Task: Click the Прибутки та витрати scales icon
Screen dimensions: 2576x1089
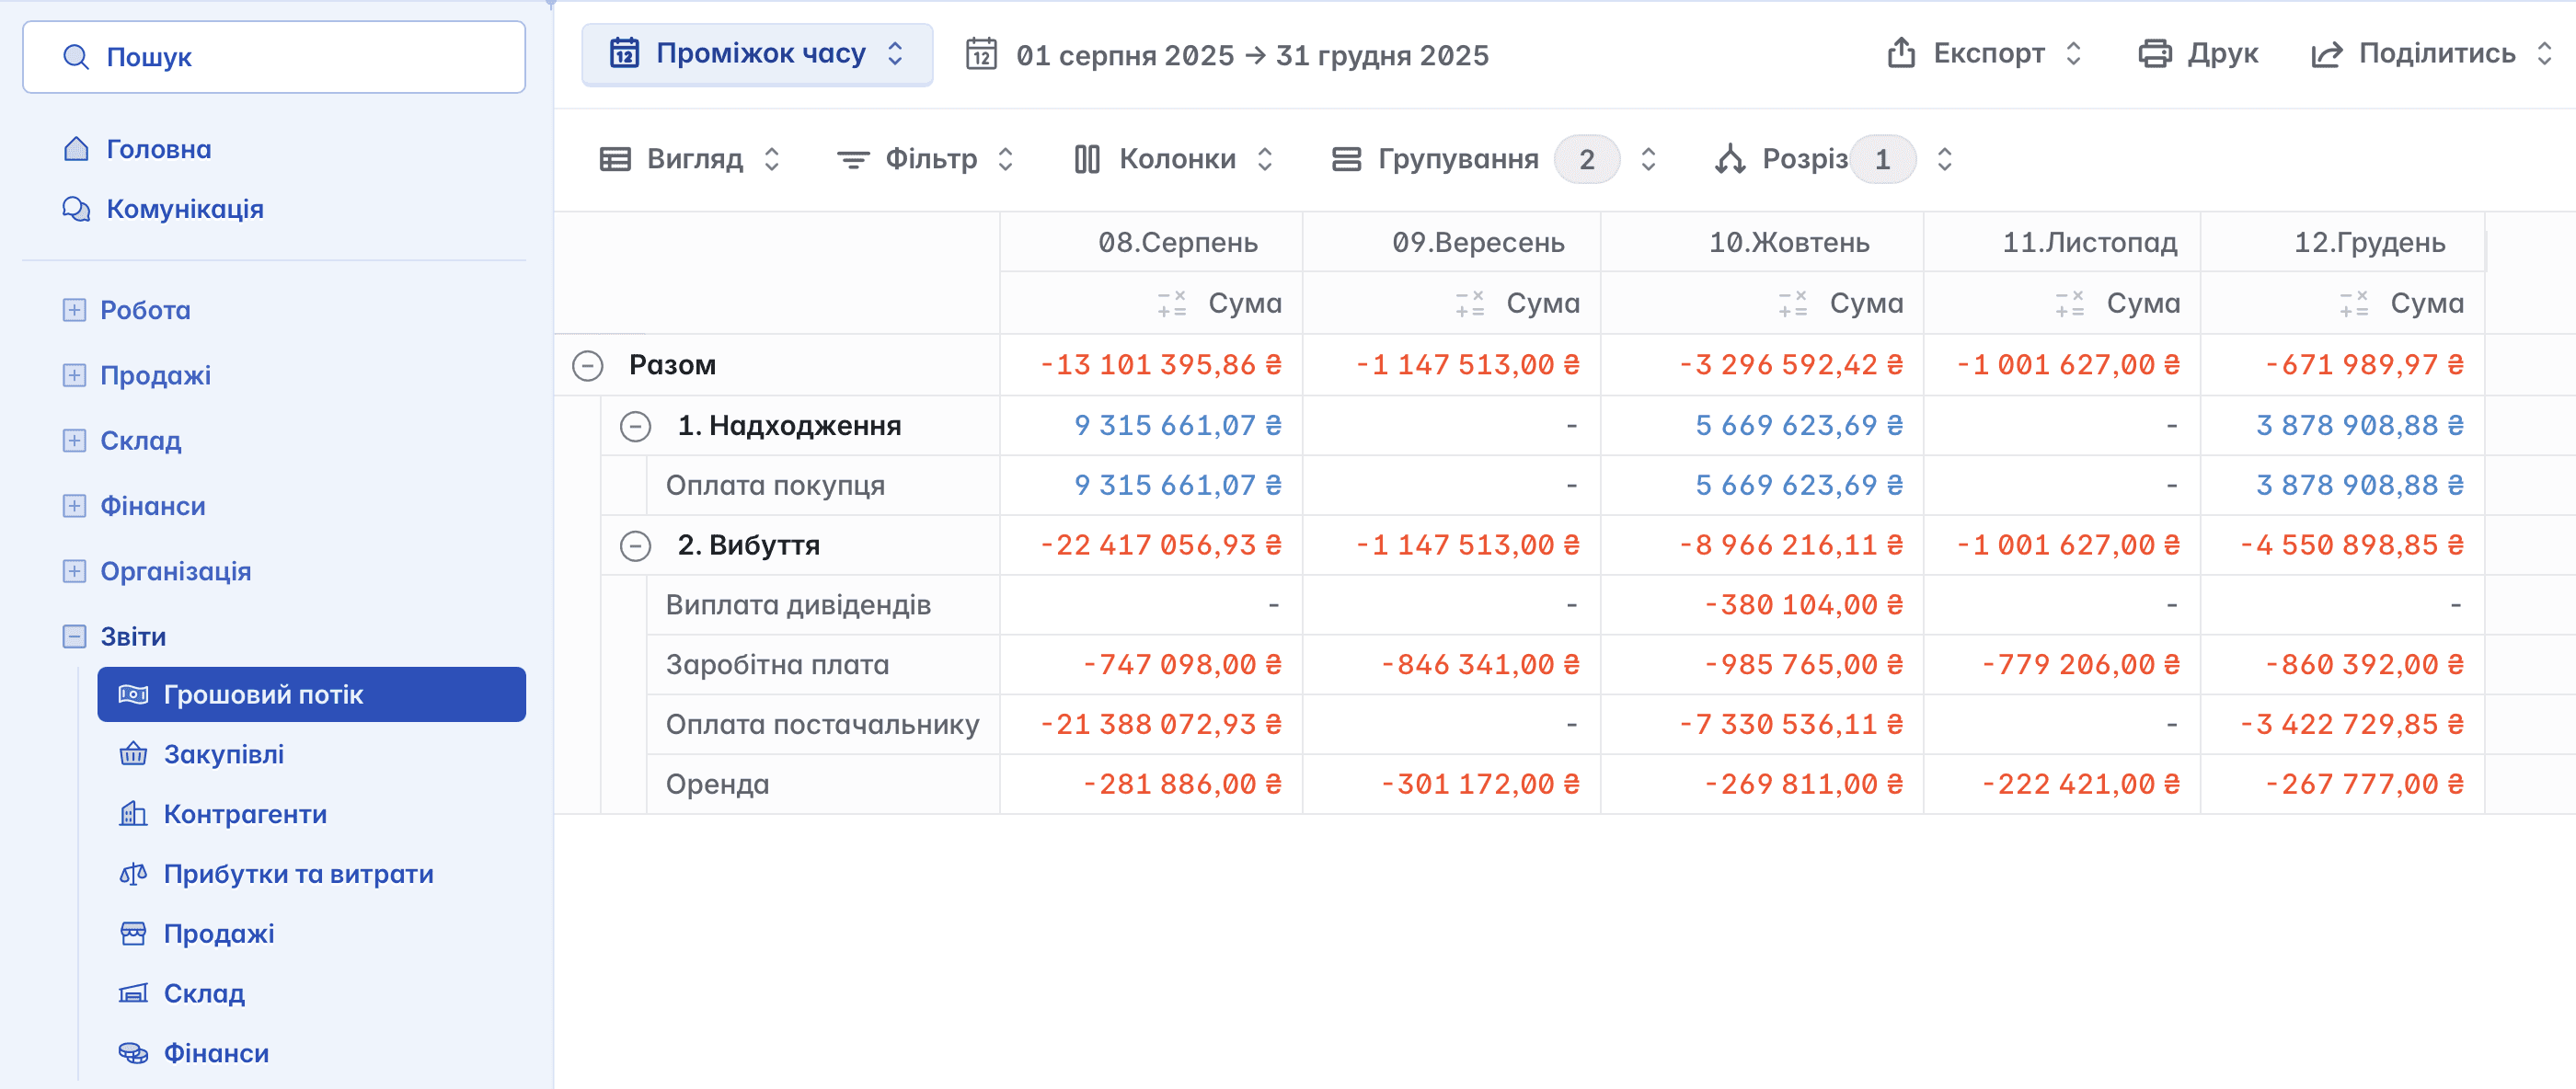Action: (133, 874)
